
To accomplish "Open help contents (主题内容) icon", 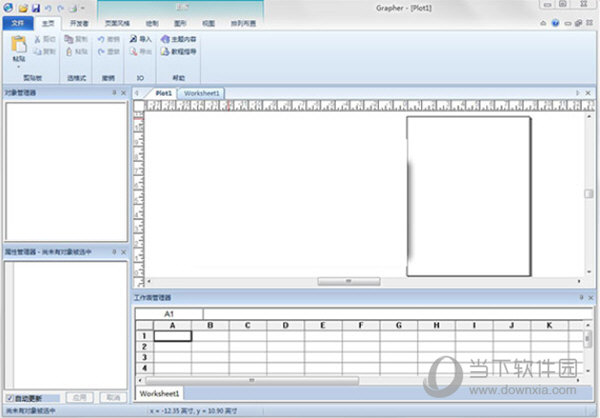I will click(165, 39).
